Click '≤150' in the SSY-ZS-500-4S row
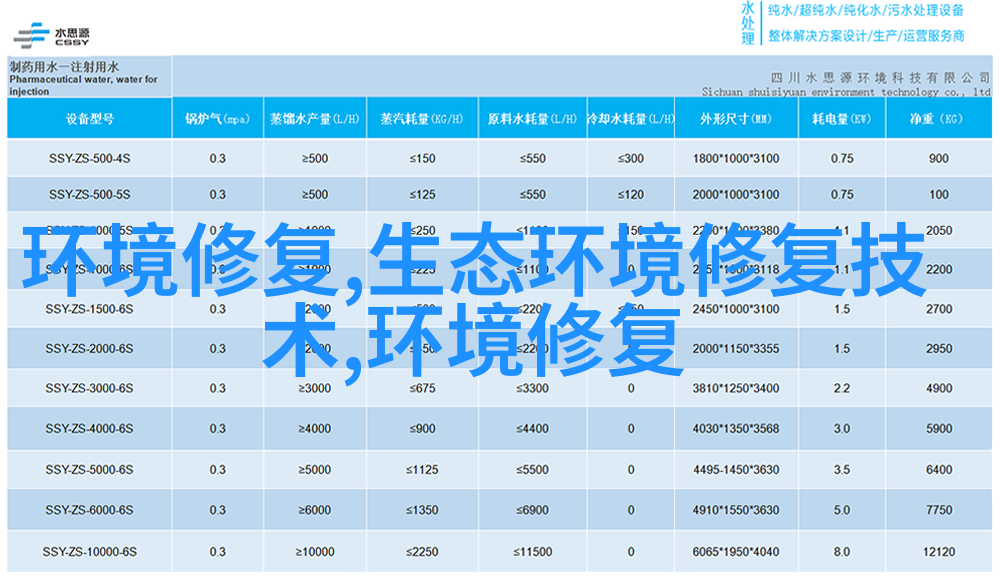The image size is (1000, 581). pos(422,158)
